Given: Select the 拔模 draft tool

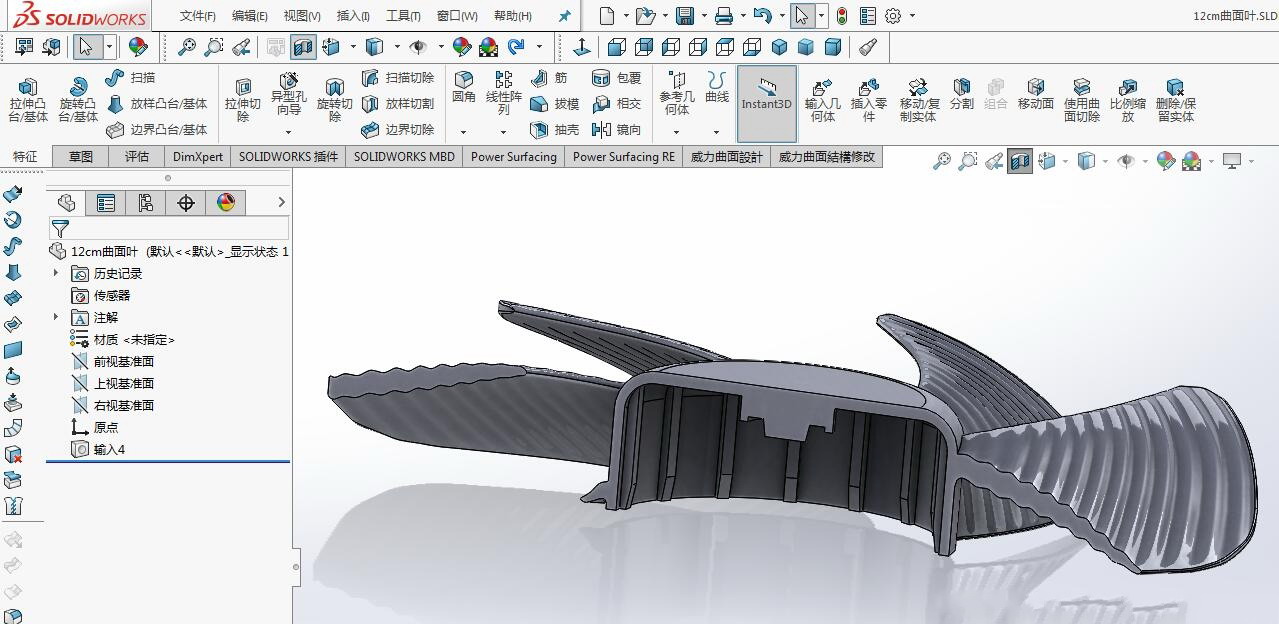Looking at the screenshot, I should coord(554,104).
